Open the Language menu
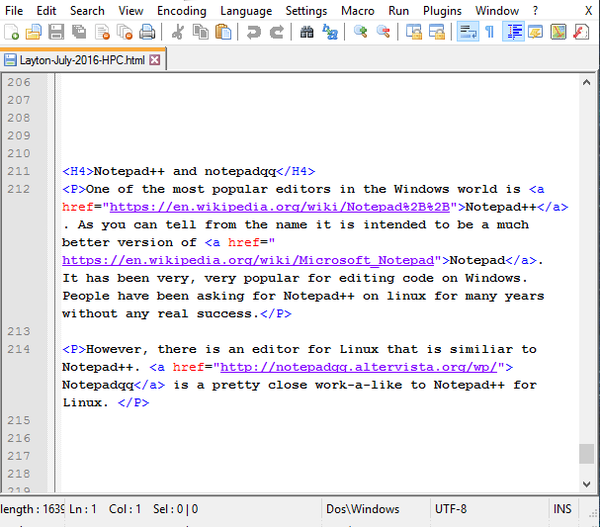Viewport: 600px width, 527px height. (246, 11)
